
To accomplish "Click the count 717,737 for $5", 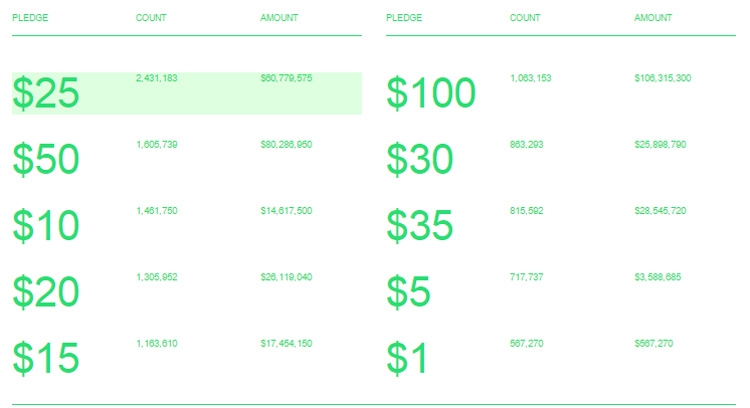I will (526, 277).
